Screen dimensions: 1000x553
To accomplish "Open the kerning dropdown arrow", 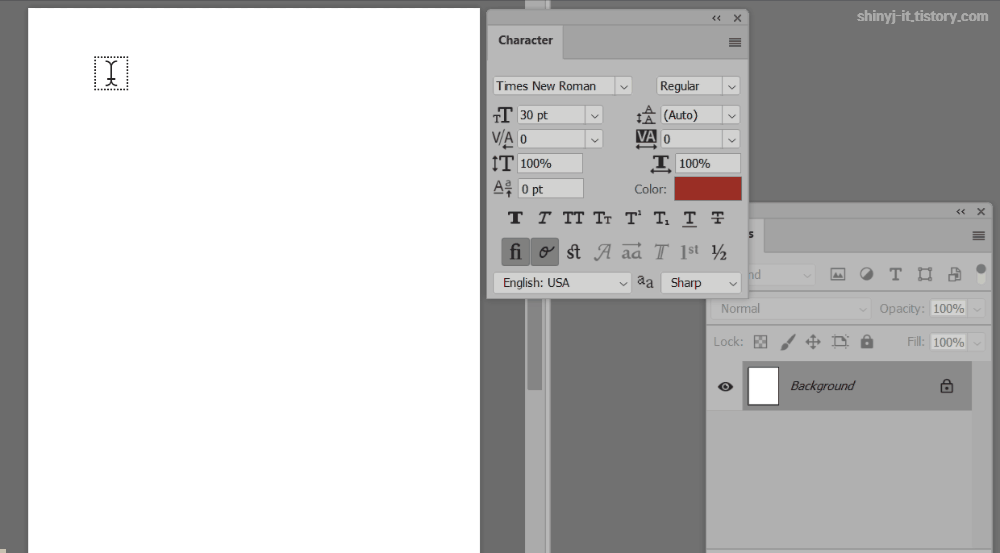I will (x=594, y=139).
